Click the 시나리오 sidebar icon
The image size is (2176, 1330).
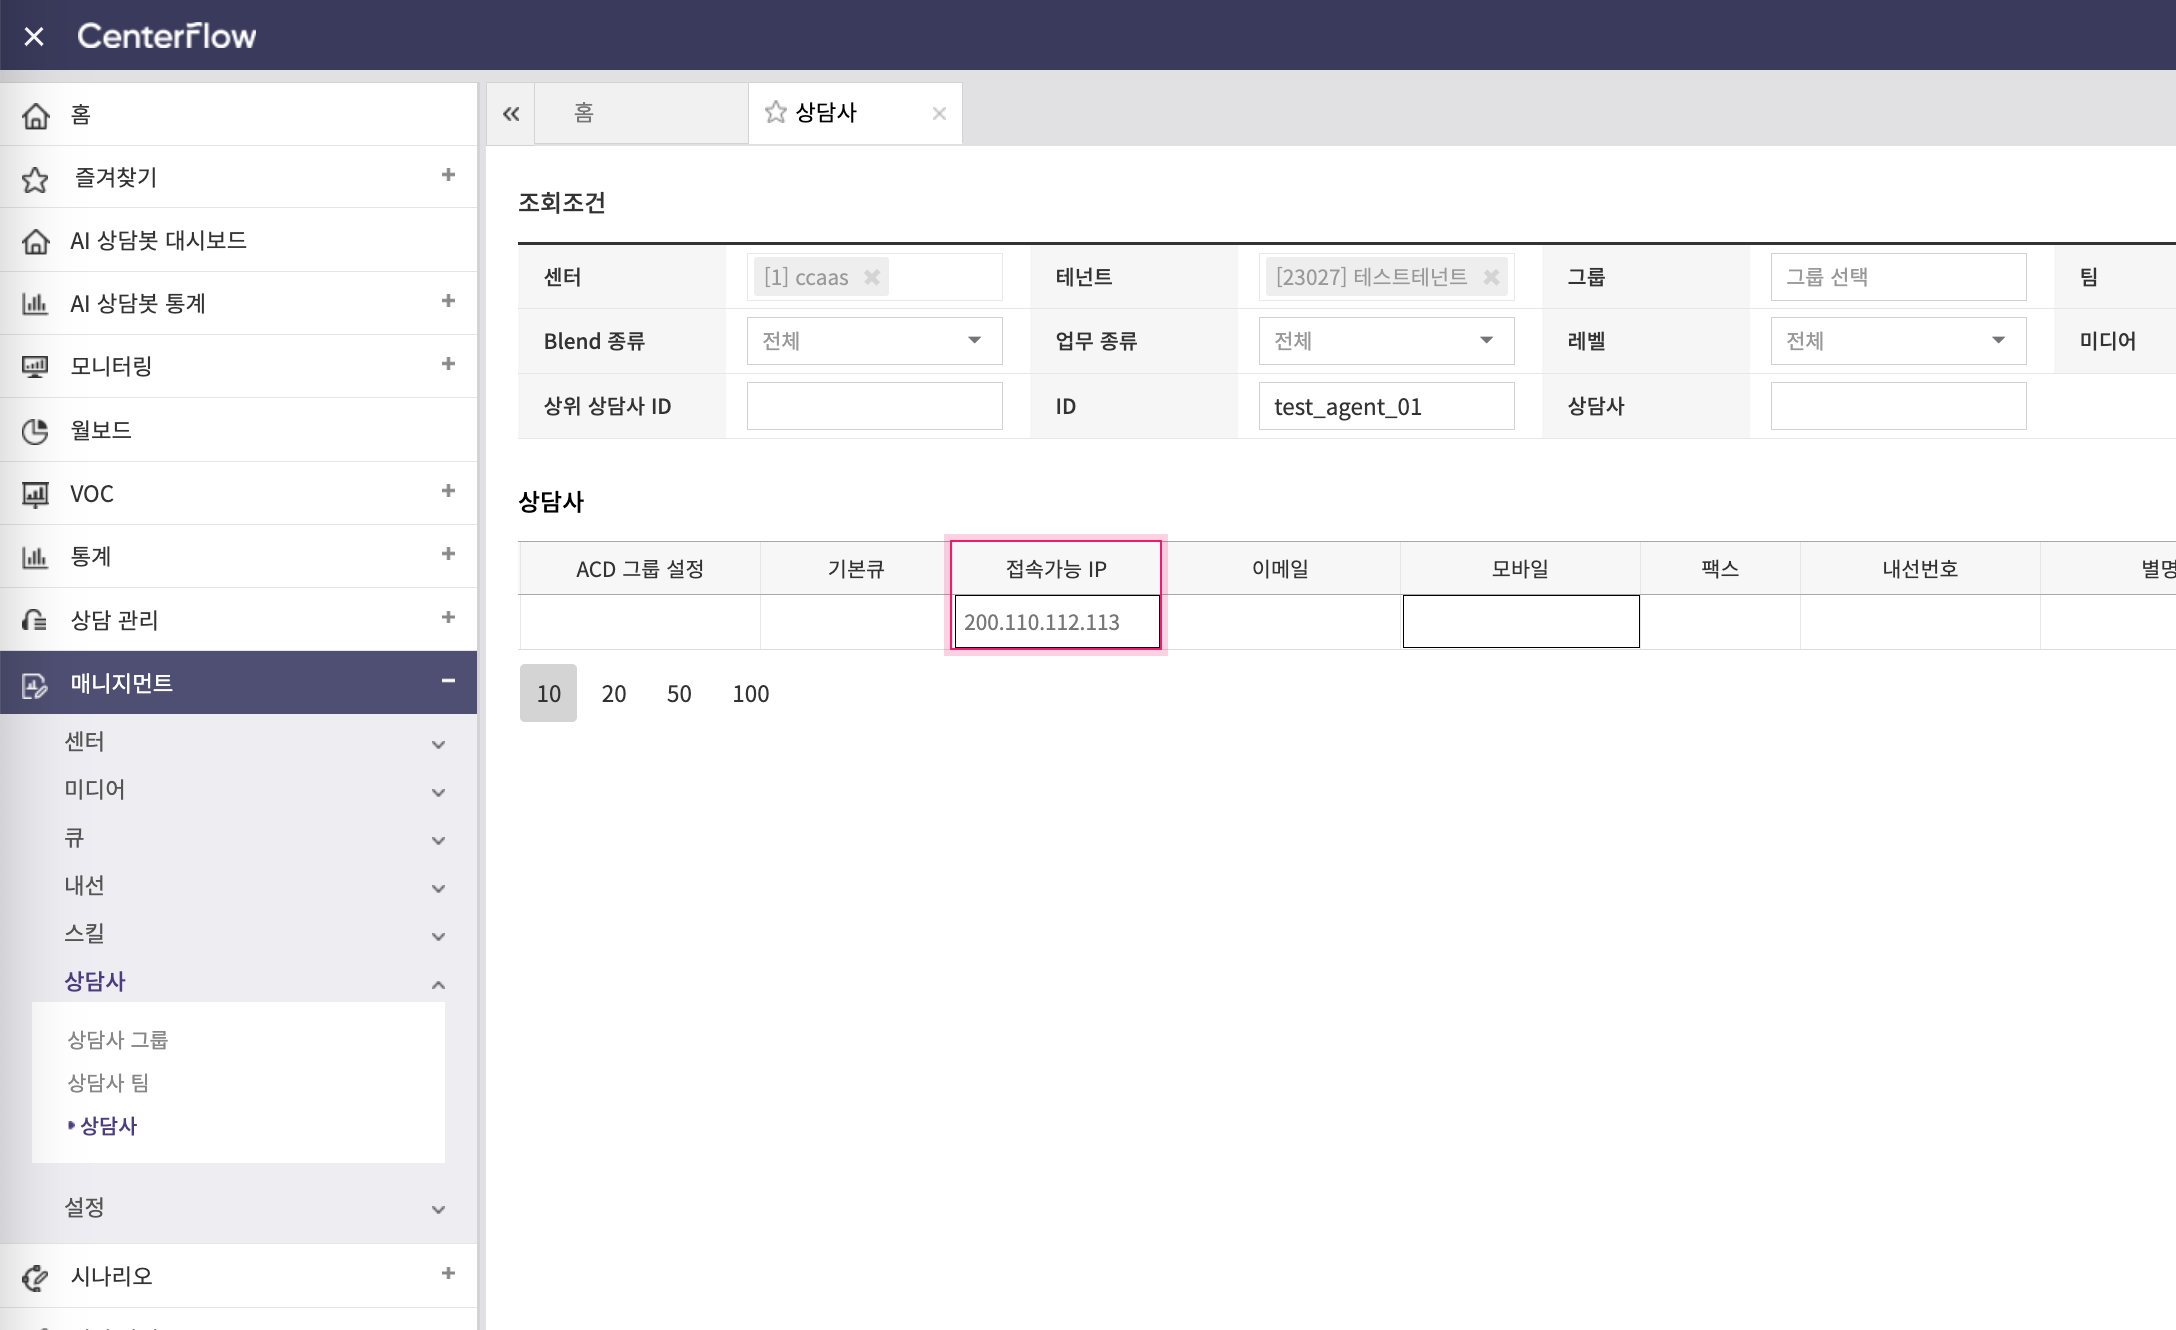pos(36,1277)
